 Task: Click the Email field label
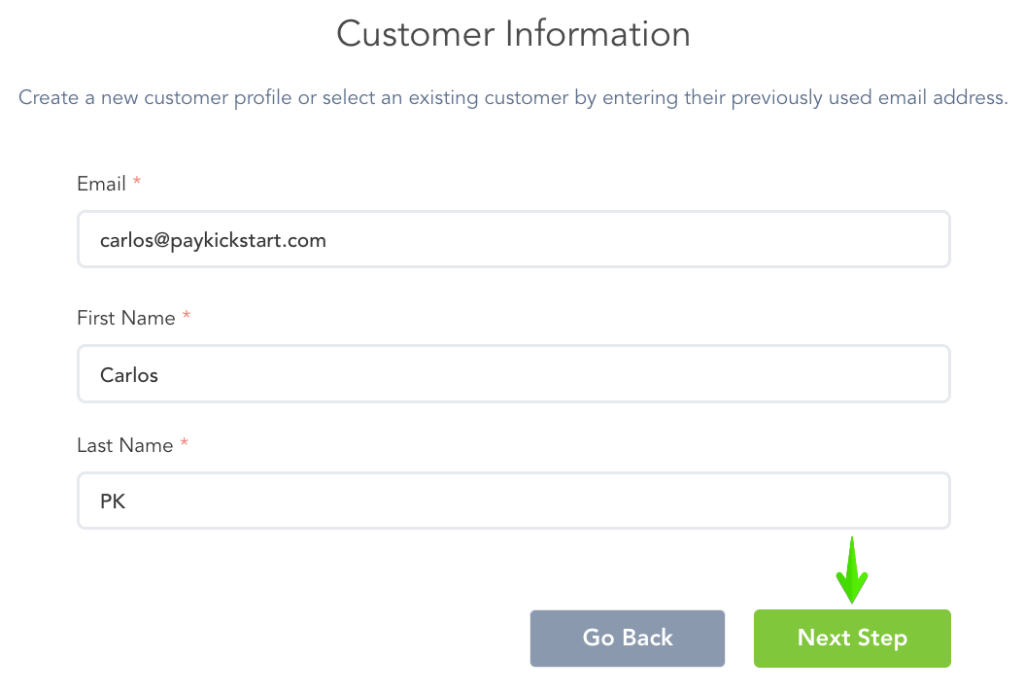click(101, 184)
